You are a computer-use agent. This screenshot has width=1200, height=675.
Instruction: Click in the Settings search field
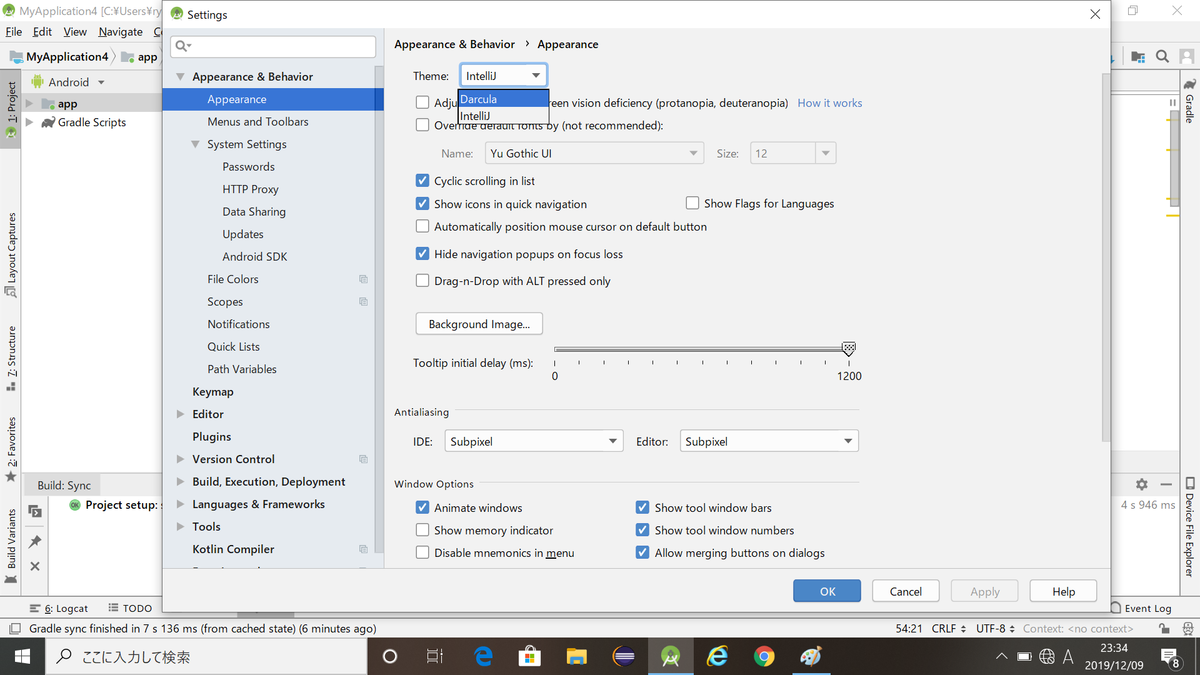click(274, 46)
